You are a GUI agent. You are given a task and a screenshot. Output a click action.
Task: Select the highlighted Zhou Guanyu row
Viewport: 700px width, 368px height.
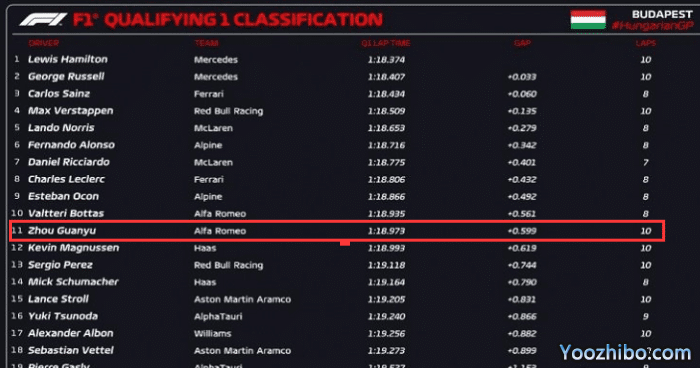tap(337, 231)
